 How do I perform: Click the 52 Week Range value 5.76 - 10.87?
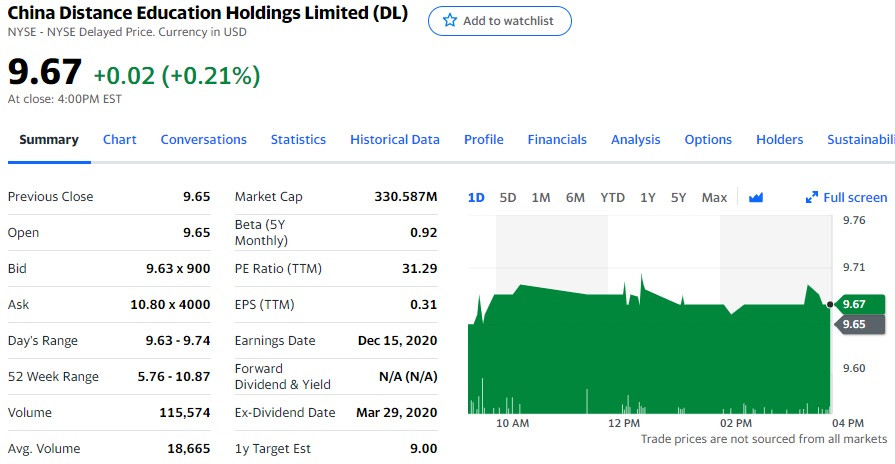coord(174,376)
